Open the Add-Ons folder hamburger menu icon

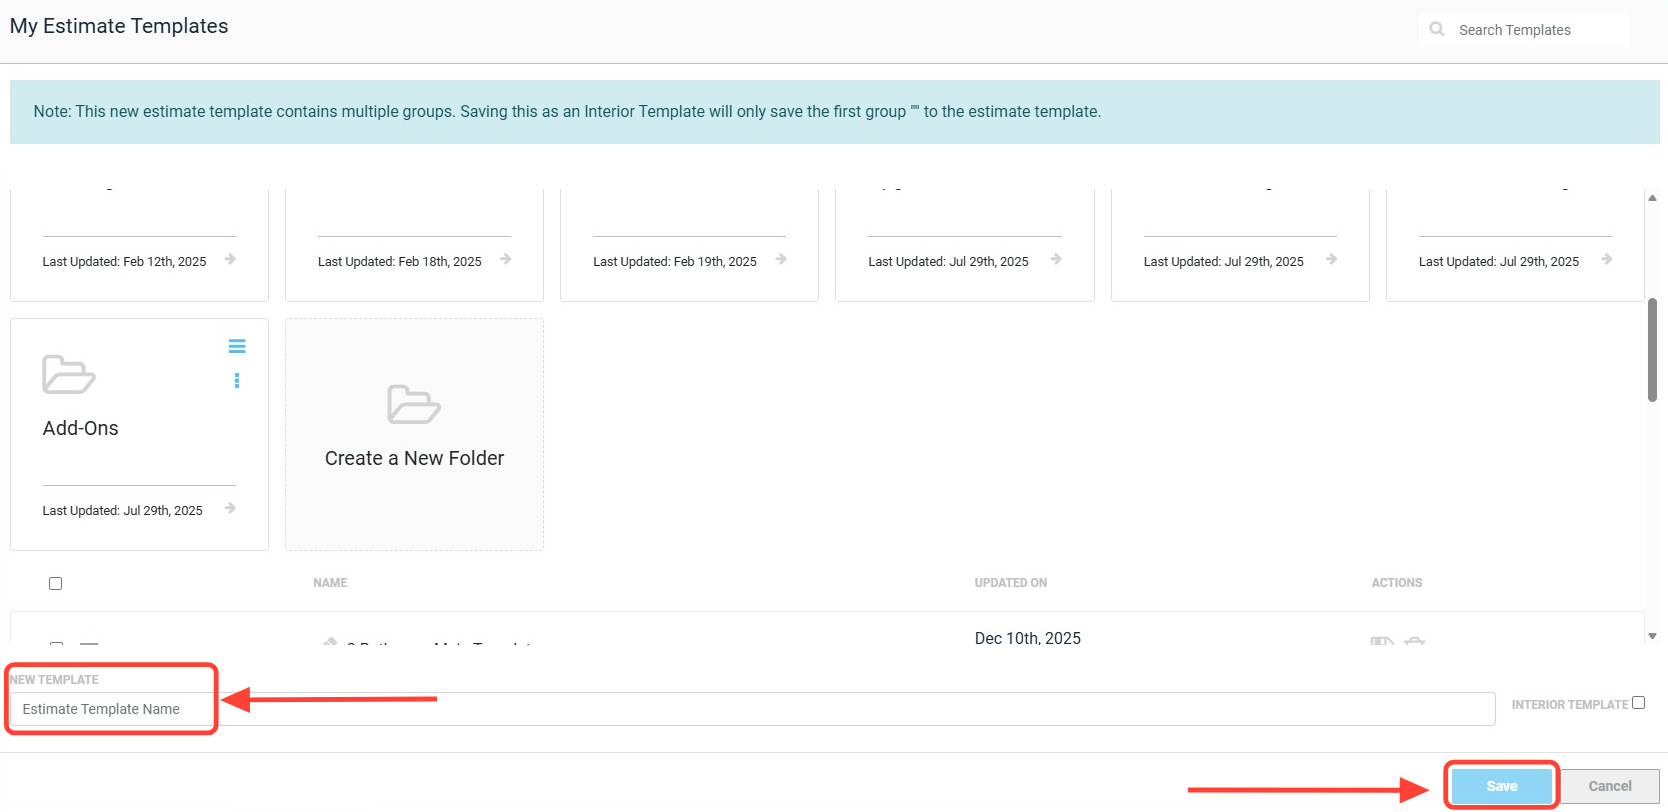(237, 346)
